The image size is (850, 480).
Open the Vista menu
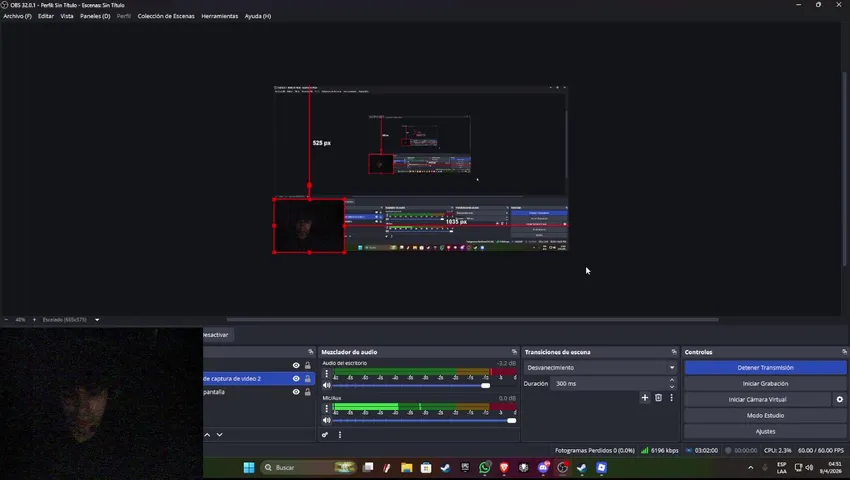tap(67, 16)
